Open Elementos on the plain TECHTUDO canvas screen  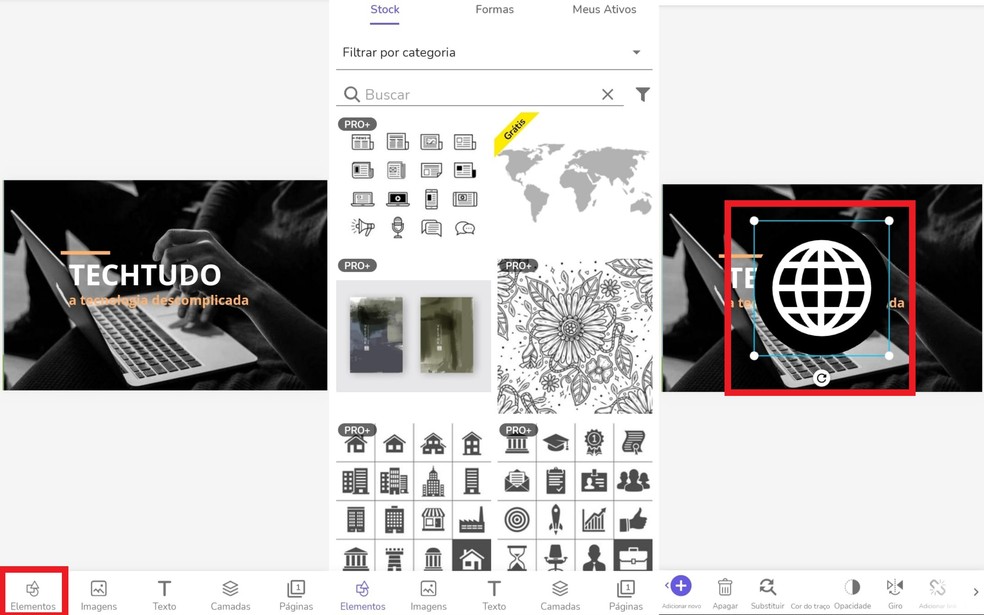pos(33,595)
